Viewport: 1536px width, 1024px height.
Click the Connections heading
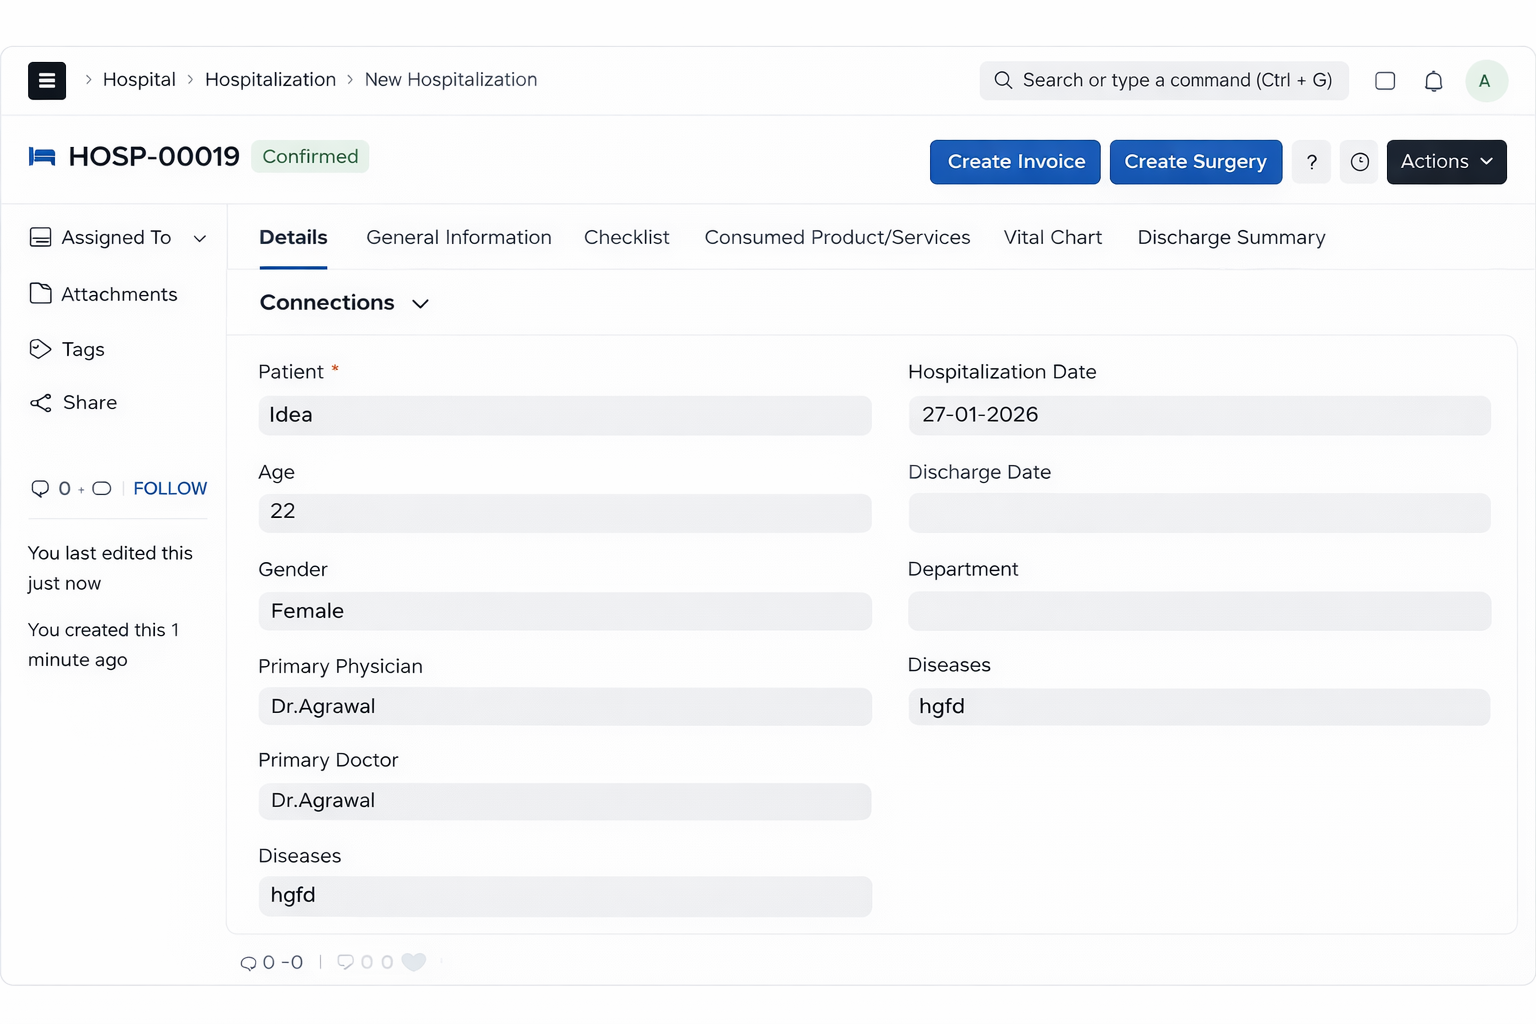pyautogui.click(x=327, y=302)
